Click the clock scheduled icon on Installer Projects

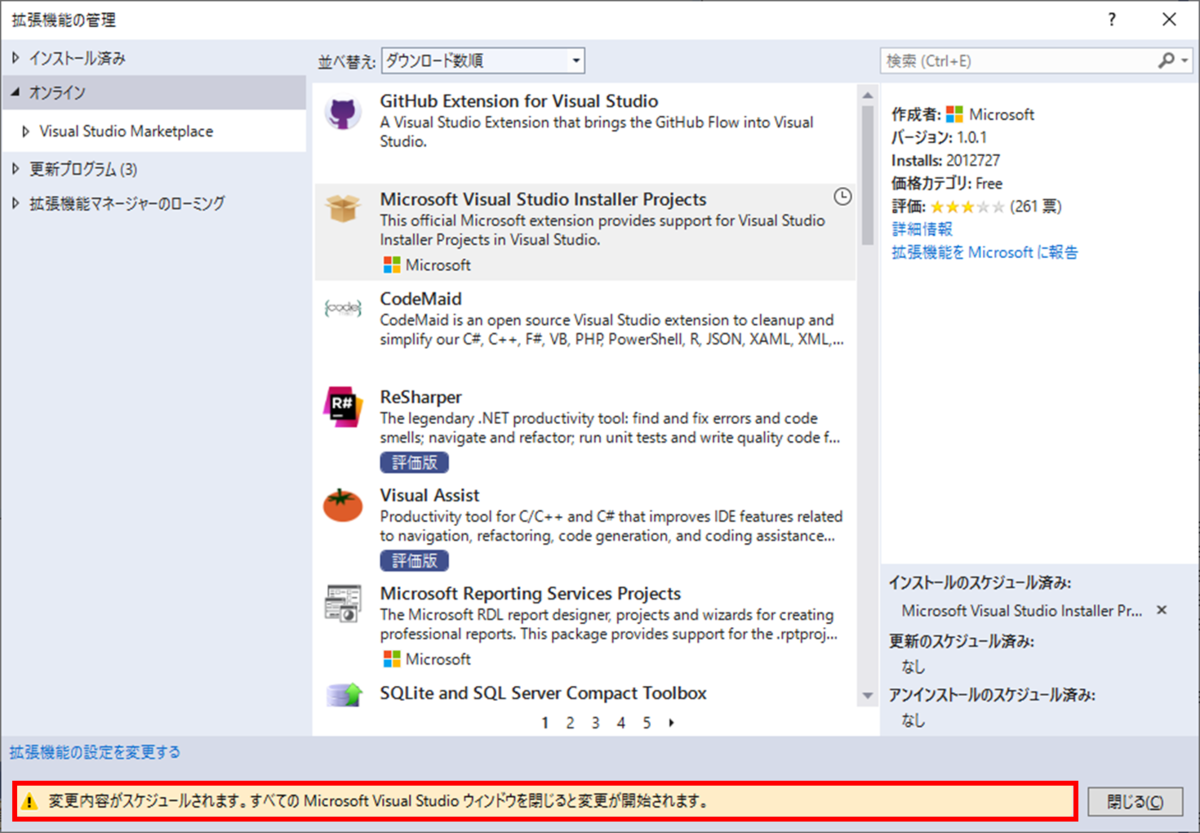[843, 197]
